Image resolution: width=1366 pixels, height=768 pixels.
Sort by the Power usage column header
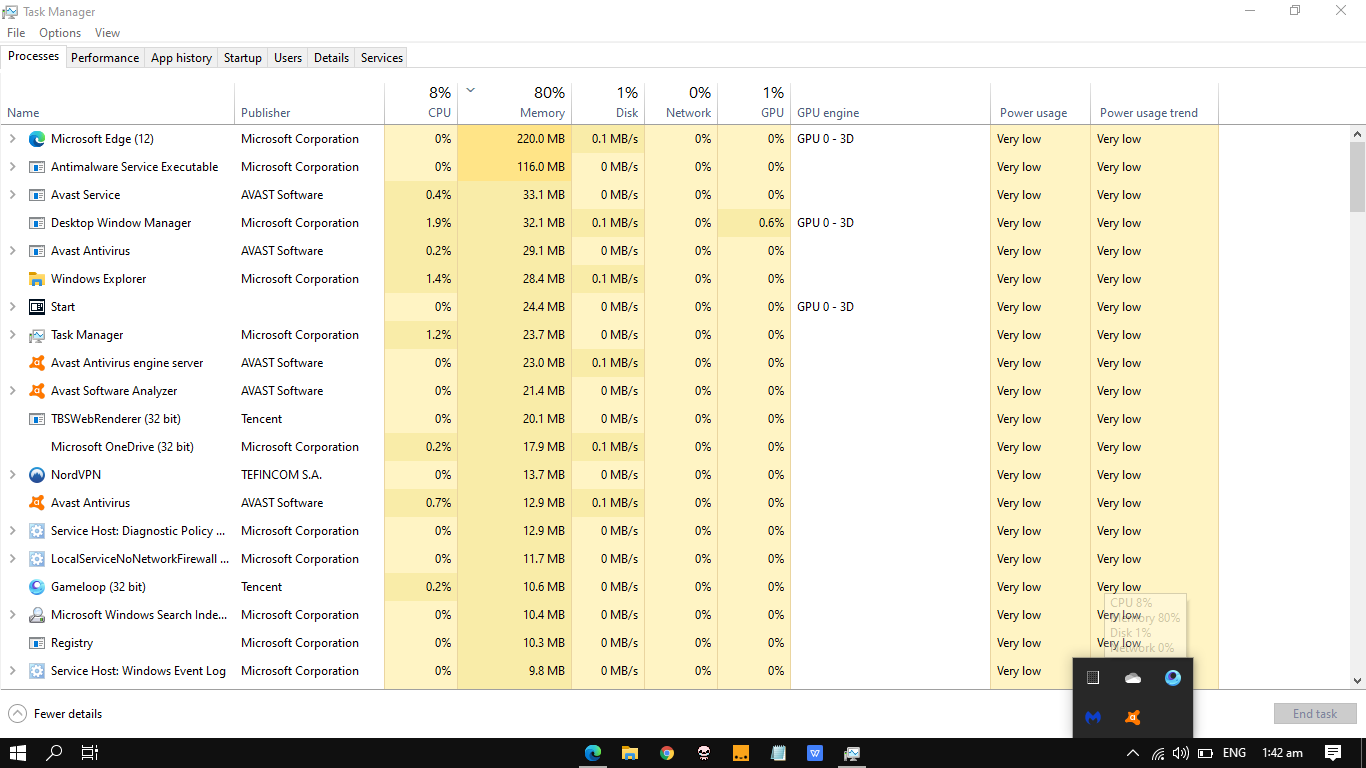pyautogui.click(x=1041, y=104)
